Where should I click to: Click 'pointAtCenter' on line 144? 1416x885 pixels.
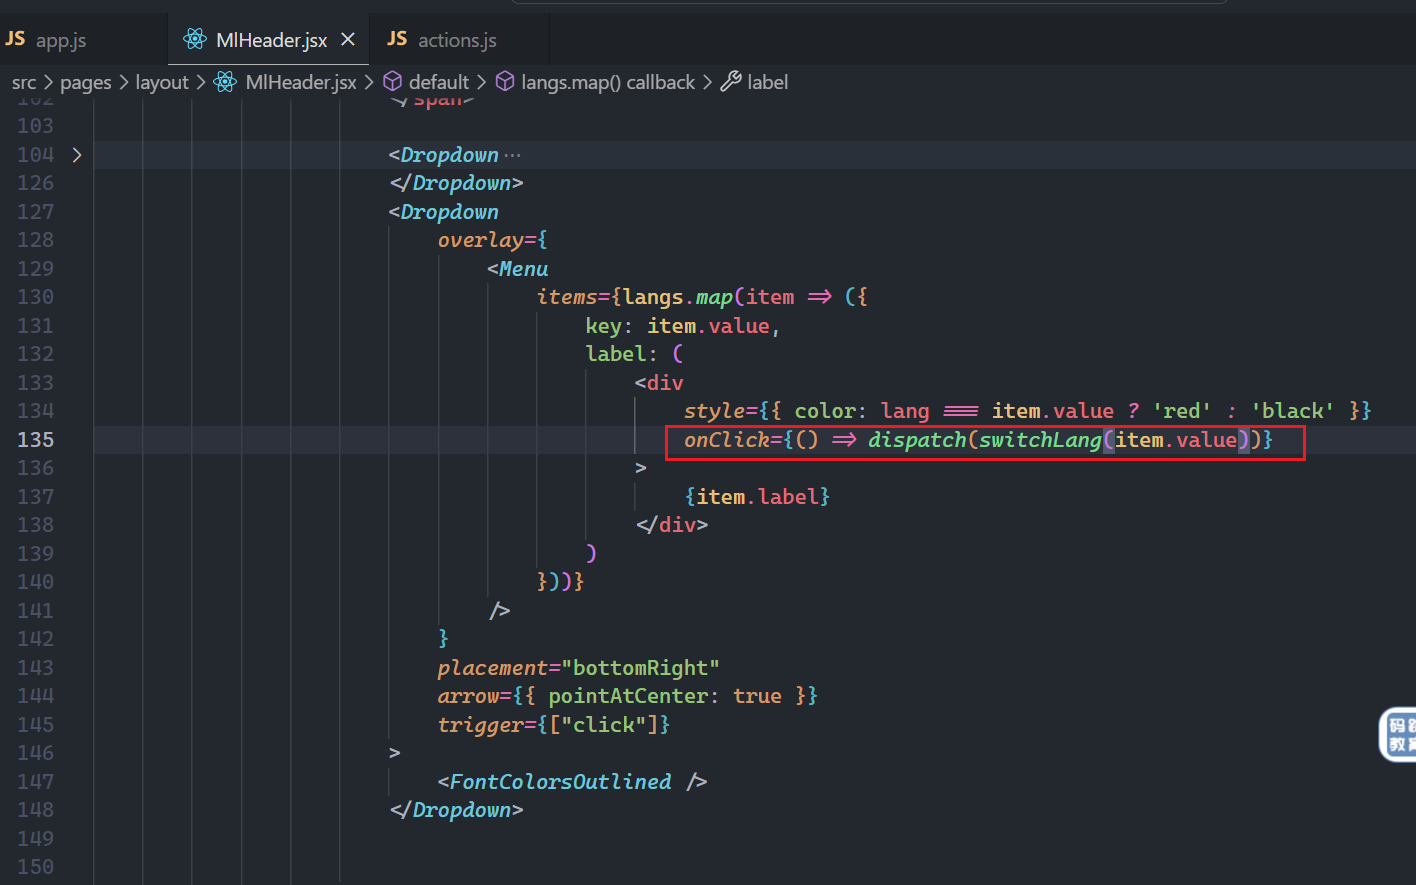pyautogui.click(x=628, y=696)
